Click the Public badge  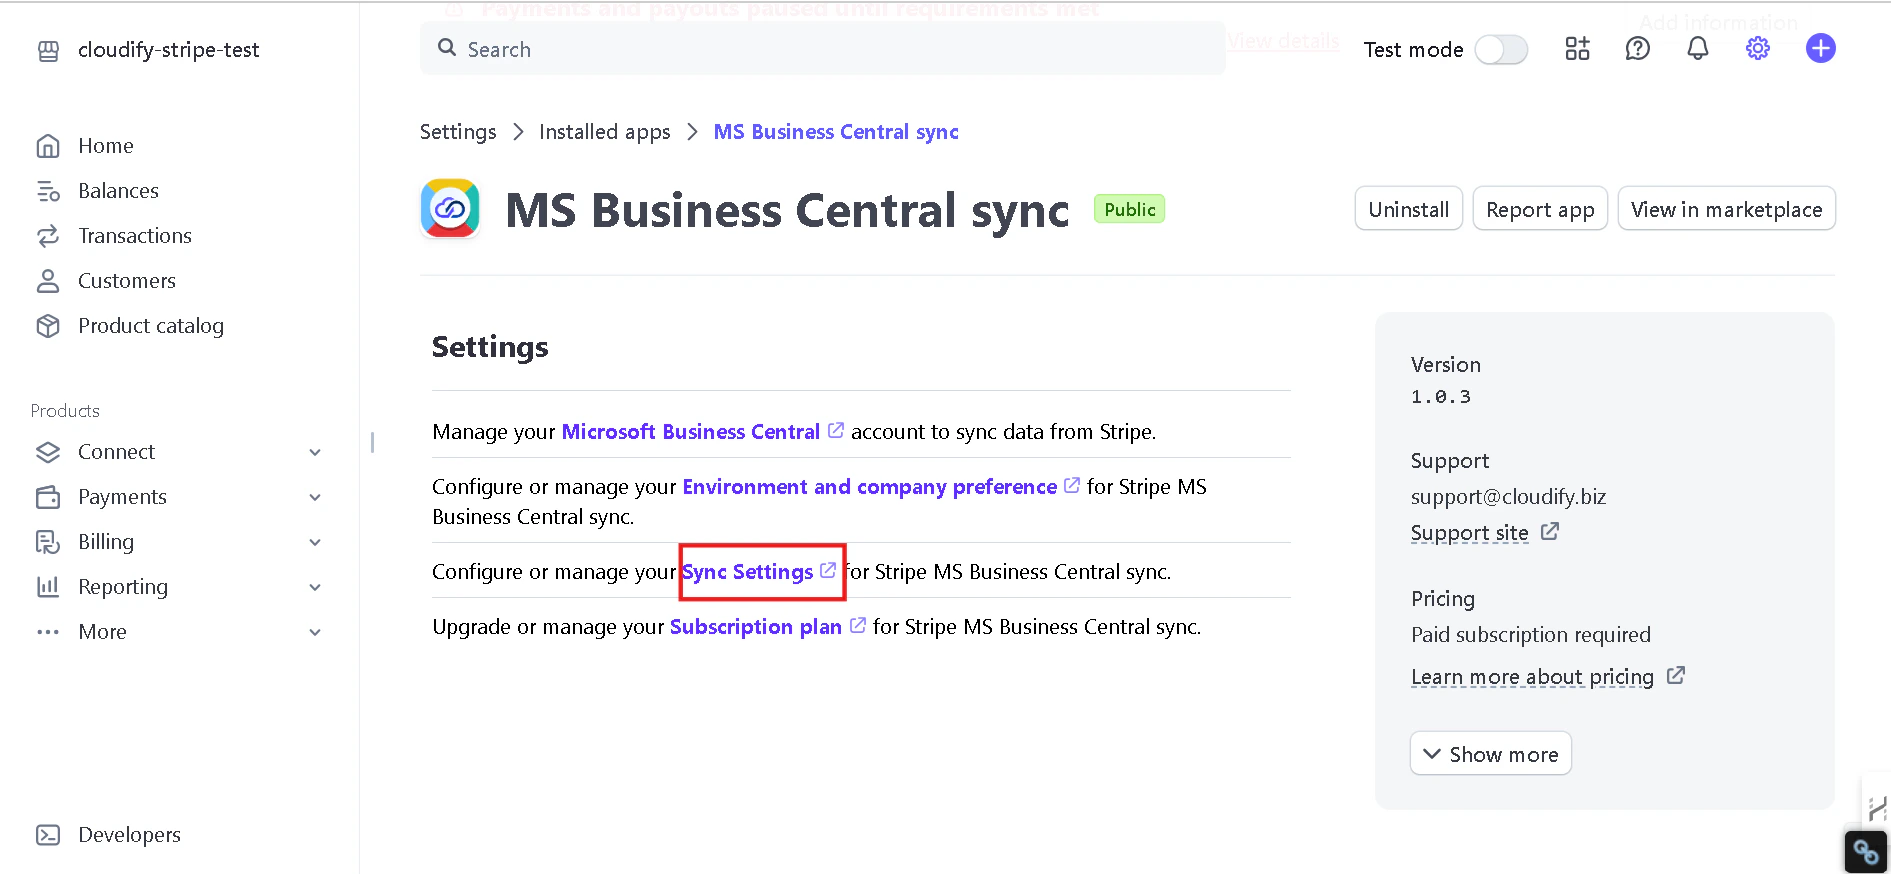1130,209
